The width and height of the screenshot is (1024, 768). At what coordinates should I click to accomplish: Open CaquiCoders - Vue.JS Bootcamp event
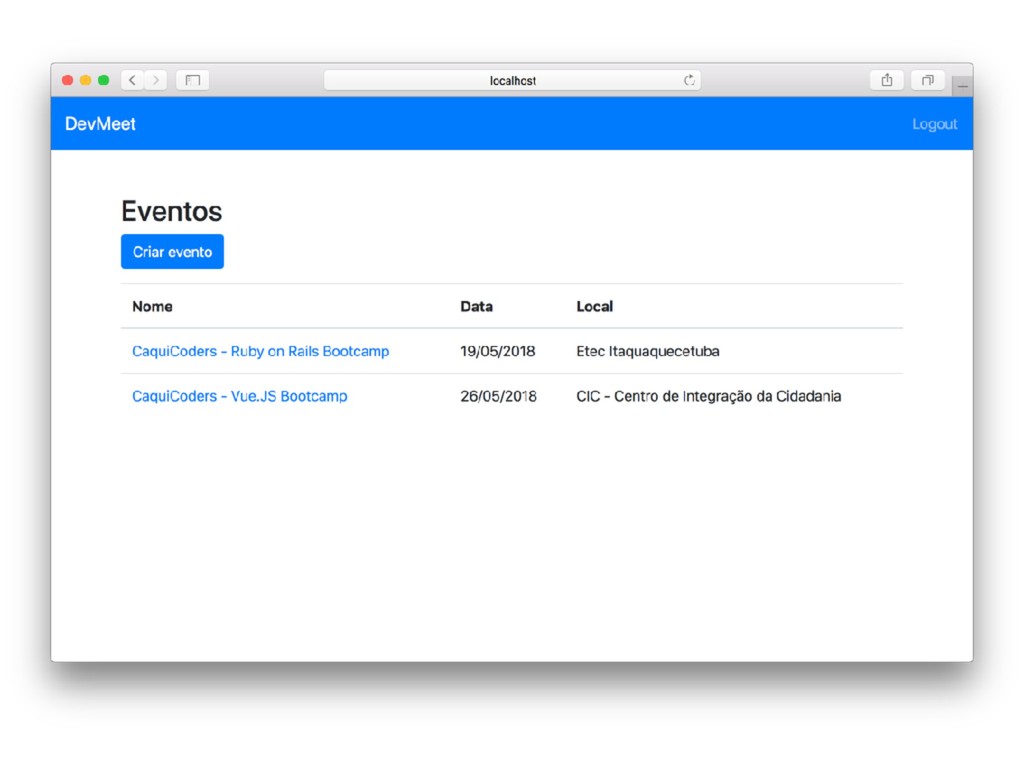[240, 396]
